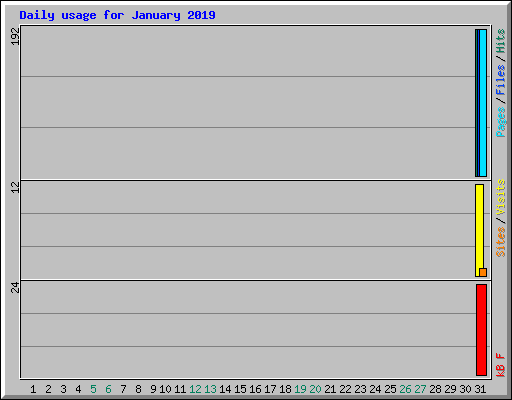
Task: Click day label '13' on the x-axis
Action: (x=210, y=389)
